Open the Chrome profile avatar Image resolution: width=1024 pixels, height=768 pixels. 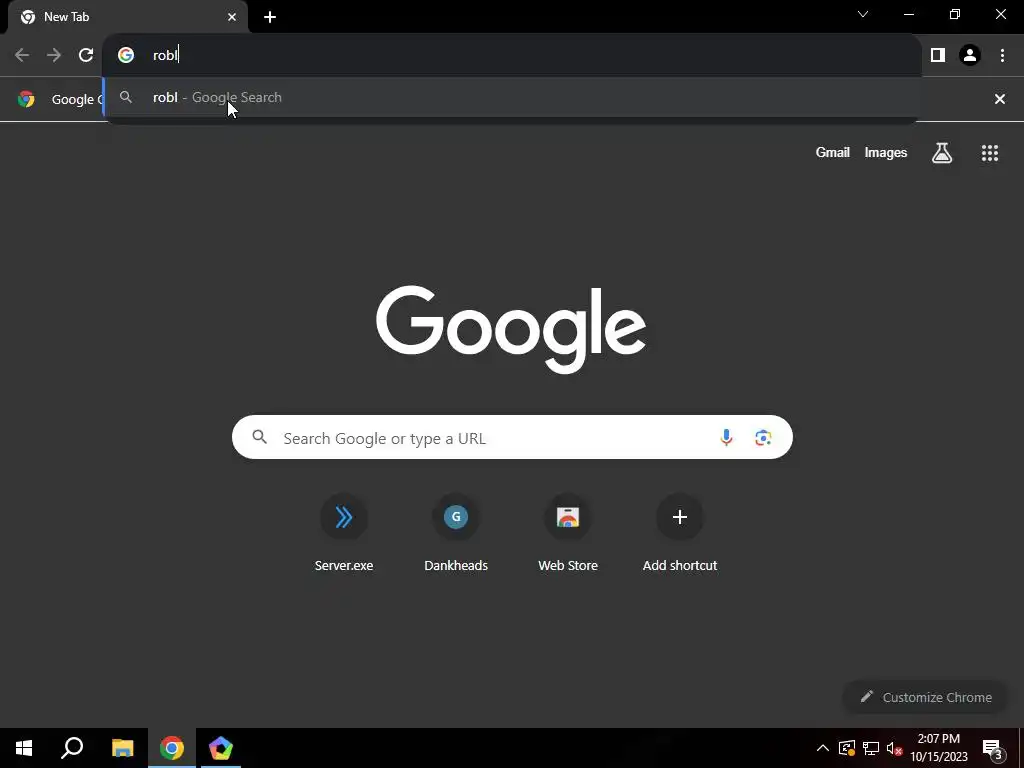[x=970, y=55]
